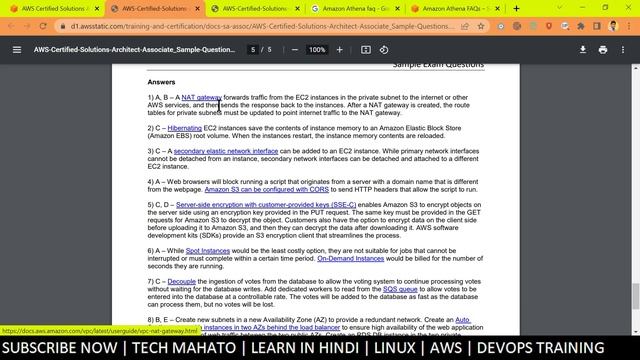The width and height of the screenshot is (640, 360).
Task: Rotate the PDF counterclockwise
Action: tap(384, 50)
